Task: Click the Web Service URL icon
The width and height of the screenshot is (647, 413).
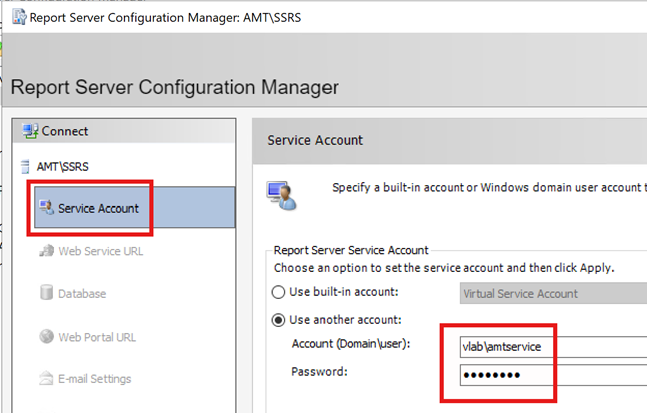Action: point(47,251)
